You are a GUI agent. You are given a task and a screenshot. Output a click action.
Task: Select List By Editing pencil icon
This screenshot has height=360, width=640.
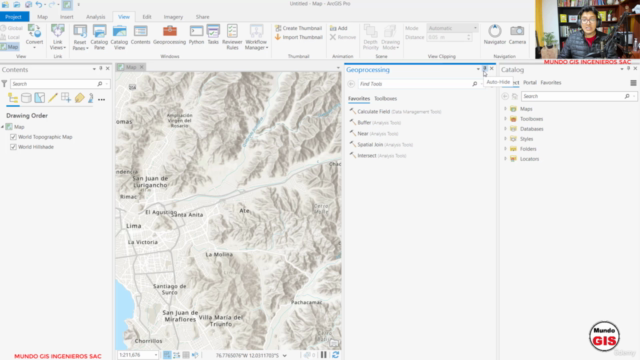tap(53, 98)
